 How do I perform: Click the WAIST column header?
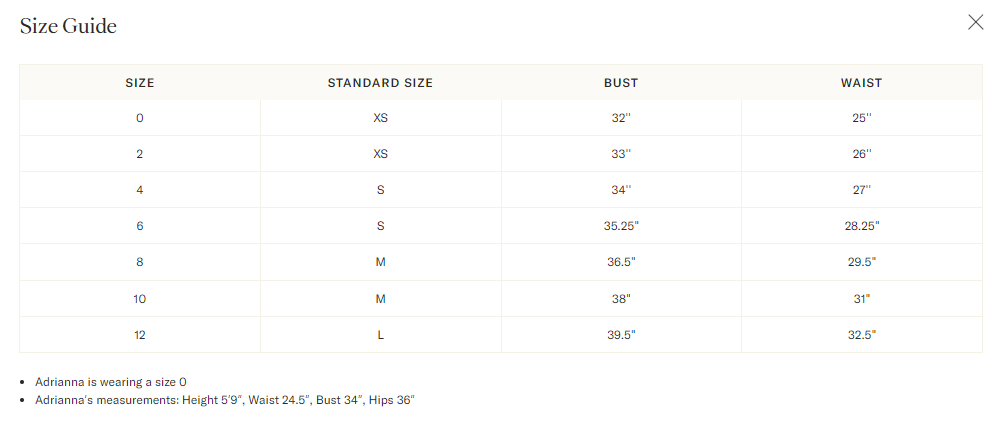pos(861,83)
